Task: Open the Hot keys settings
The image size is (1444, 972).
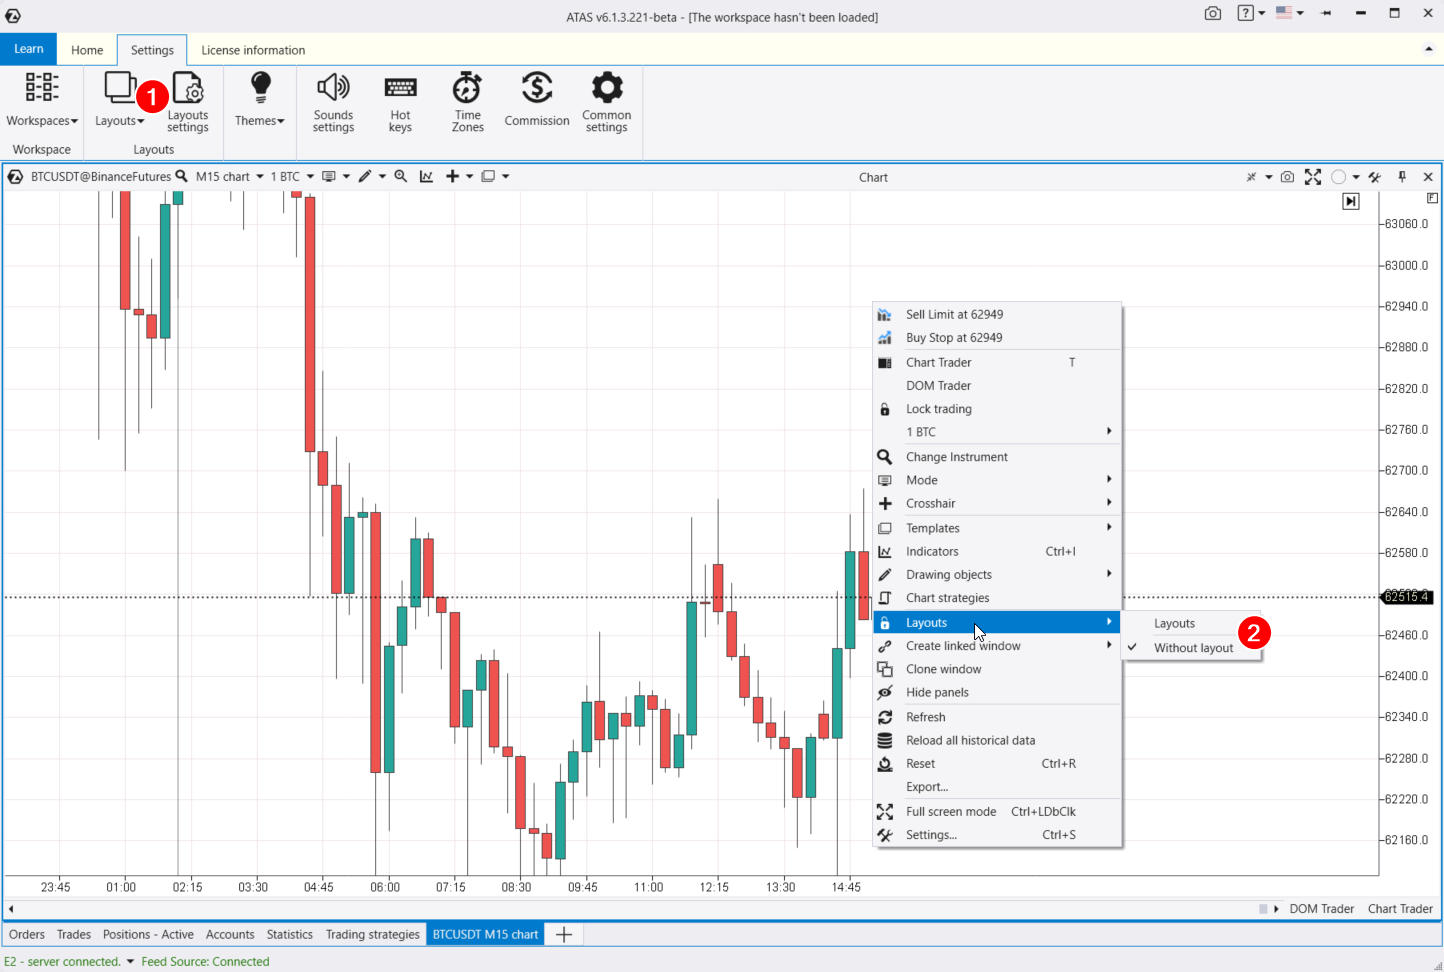Action: point(400,101)
